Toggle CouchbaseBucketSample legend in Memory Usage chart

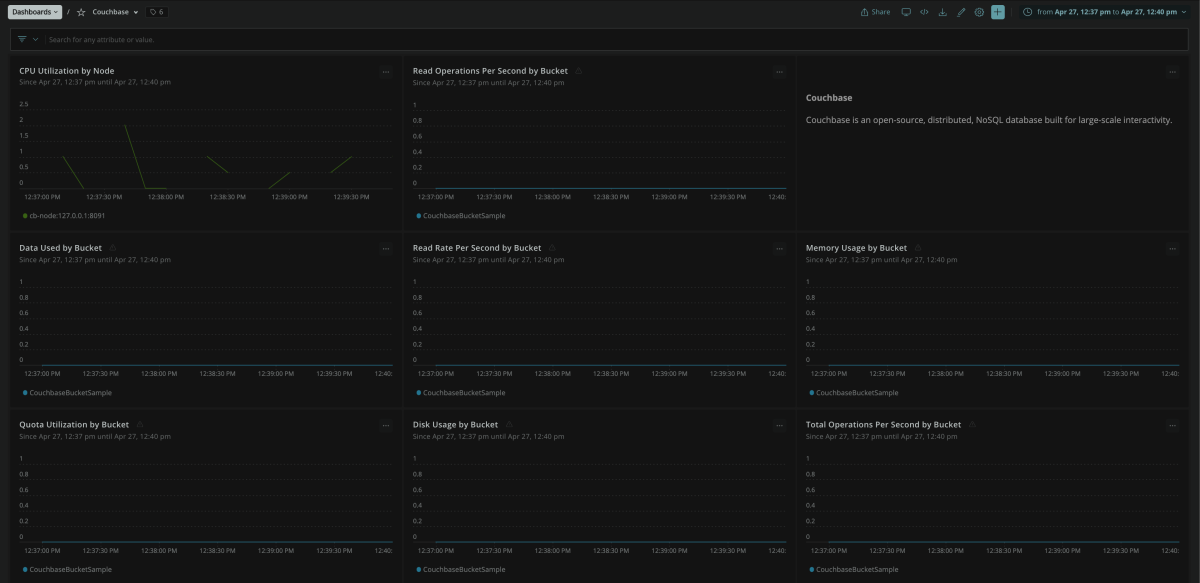point(854,392)
